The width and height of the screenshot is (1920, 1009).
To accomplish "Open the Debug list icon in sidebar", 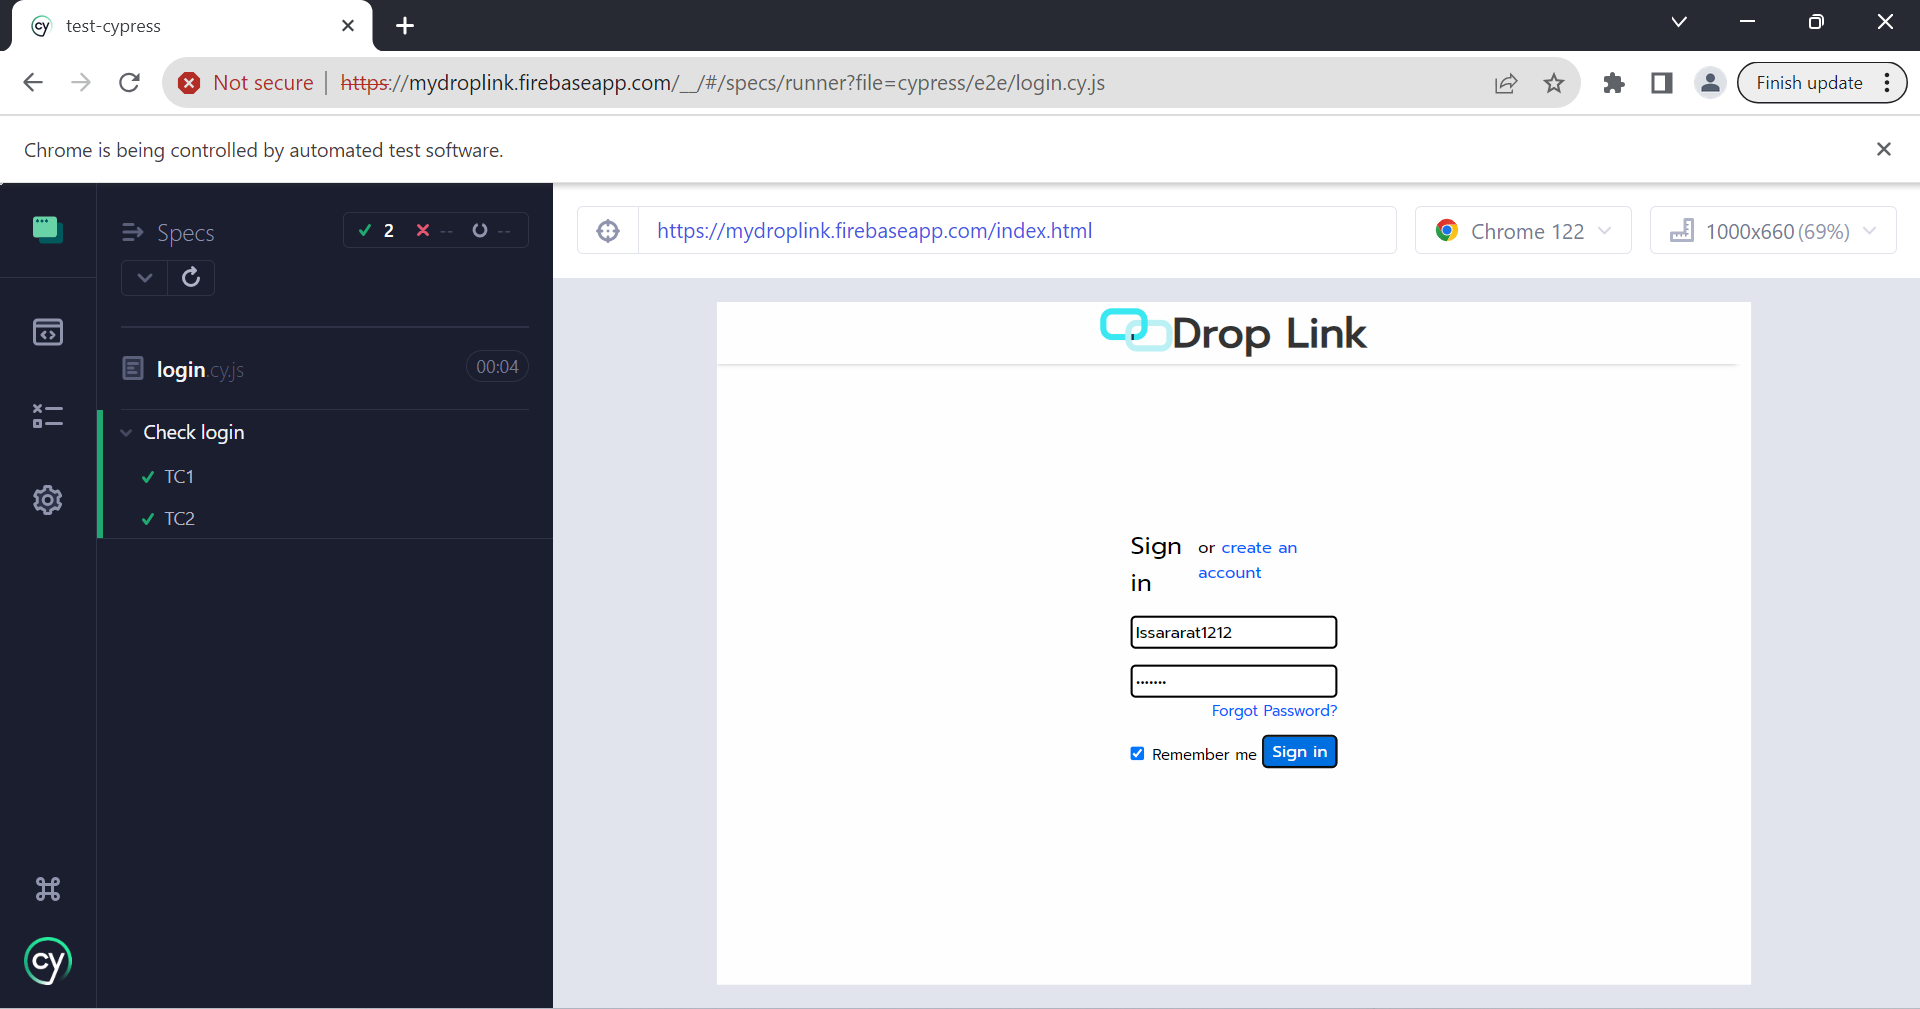I will (x=47, y=416).
